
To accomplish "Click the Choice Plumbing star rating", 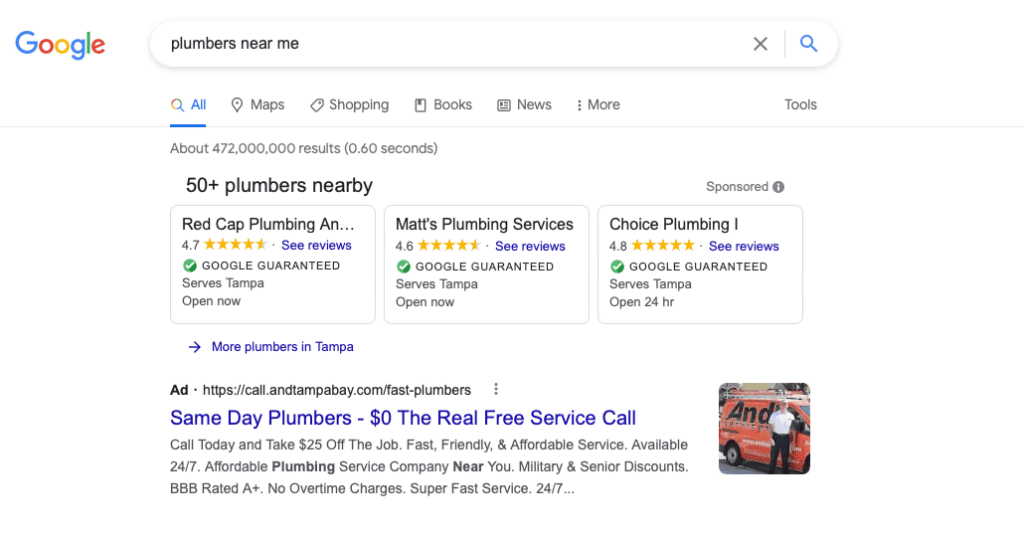I will [x=663, y=246].
